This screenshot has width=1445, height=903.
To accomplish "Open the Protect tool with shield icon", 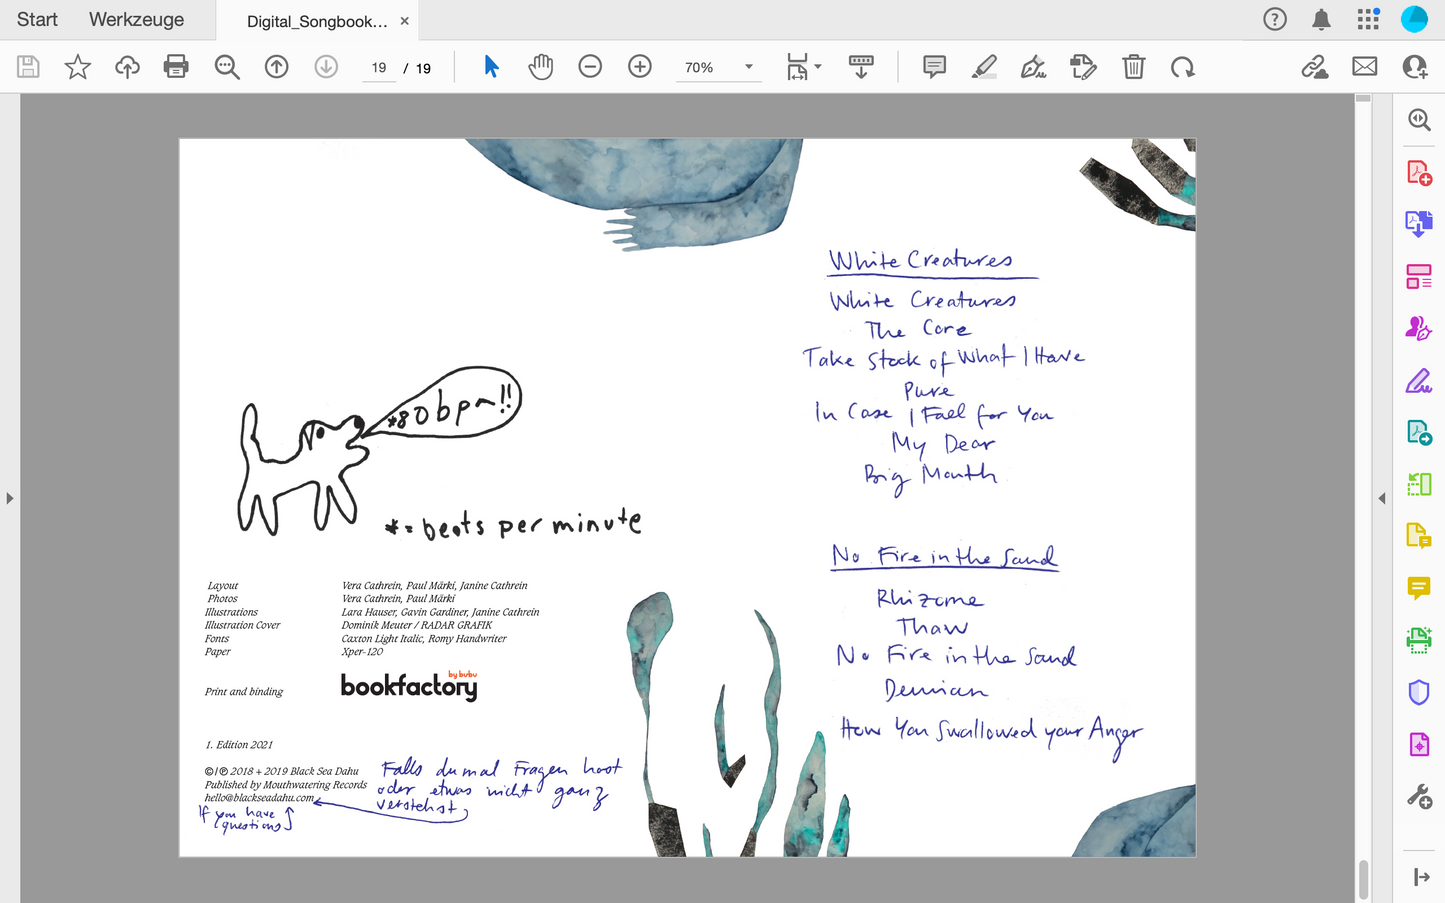I will click(x=1418, y=692).
